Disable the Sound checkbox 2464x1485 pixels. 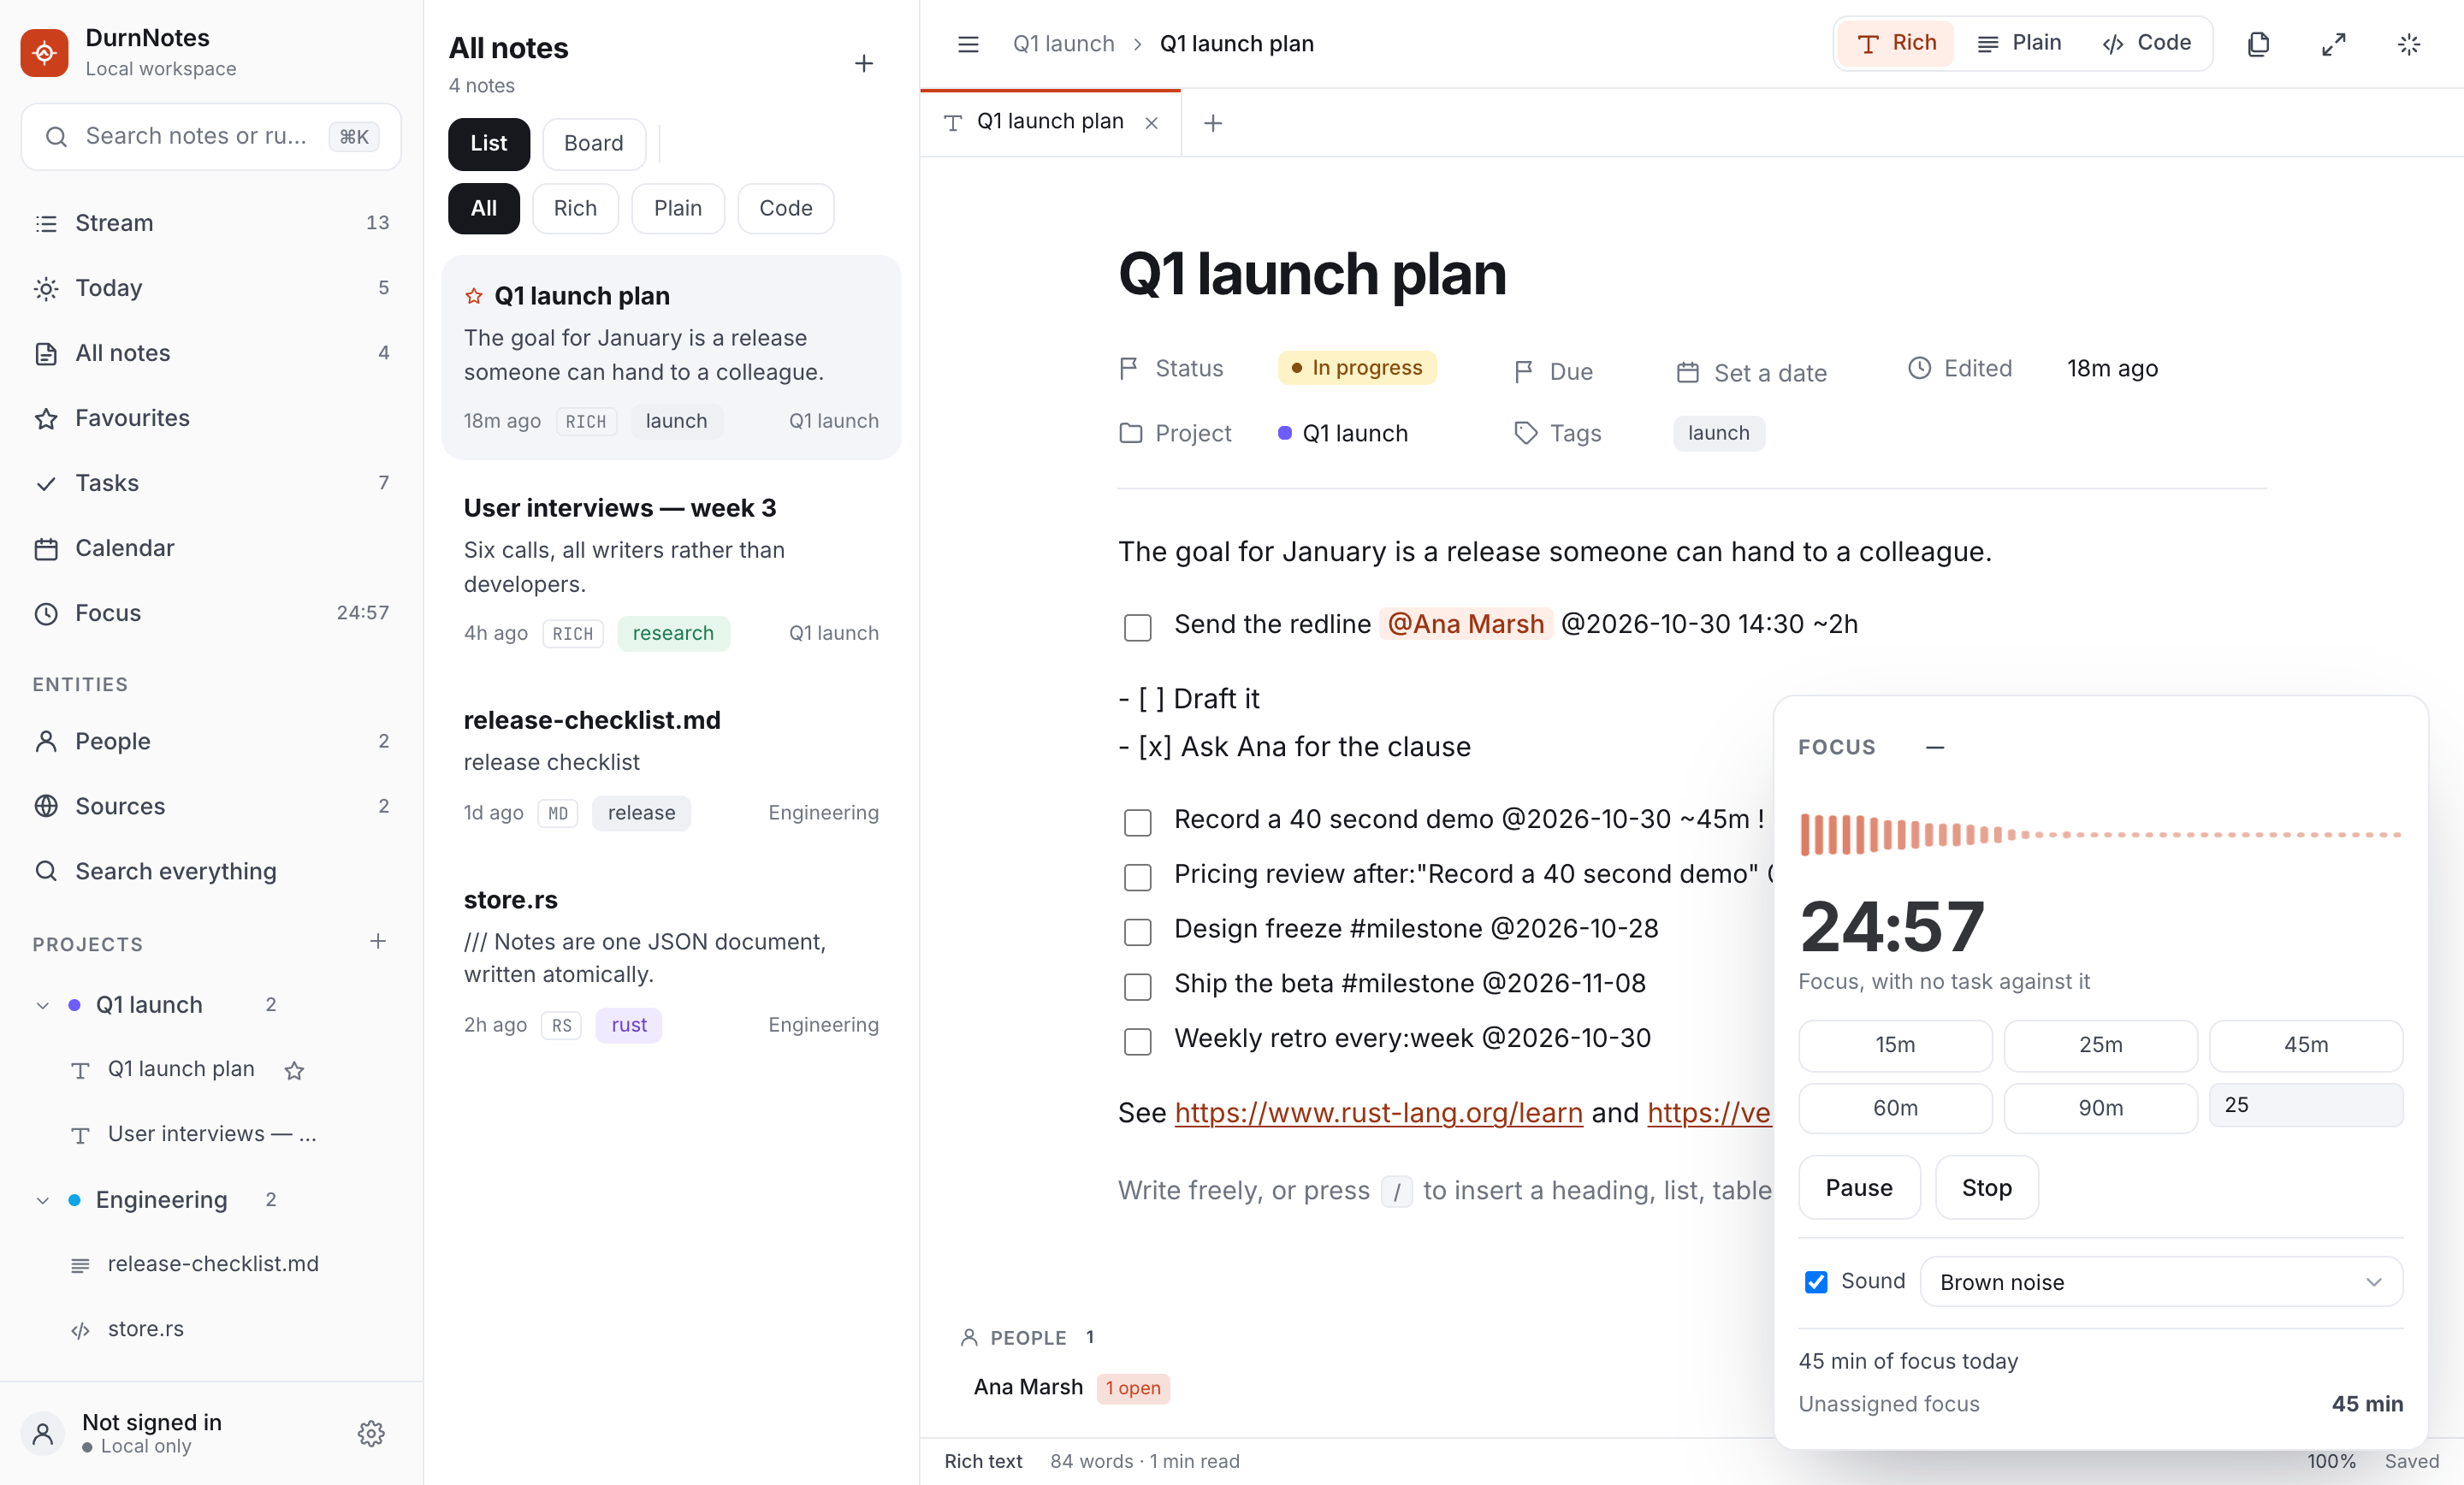(x=1815, y=1282)
